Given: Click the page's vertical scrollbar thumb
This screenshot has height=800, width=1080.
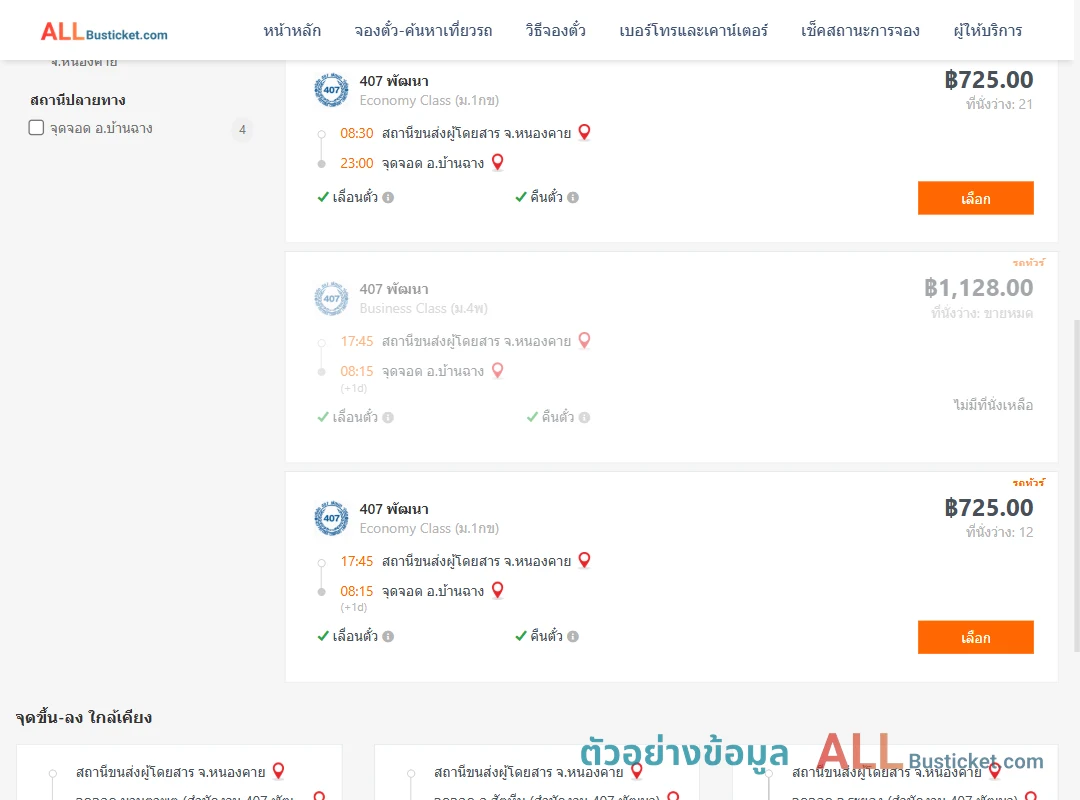Looking at the screenshot, I should click(1076, 486).
